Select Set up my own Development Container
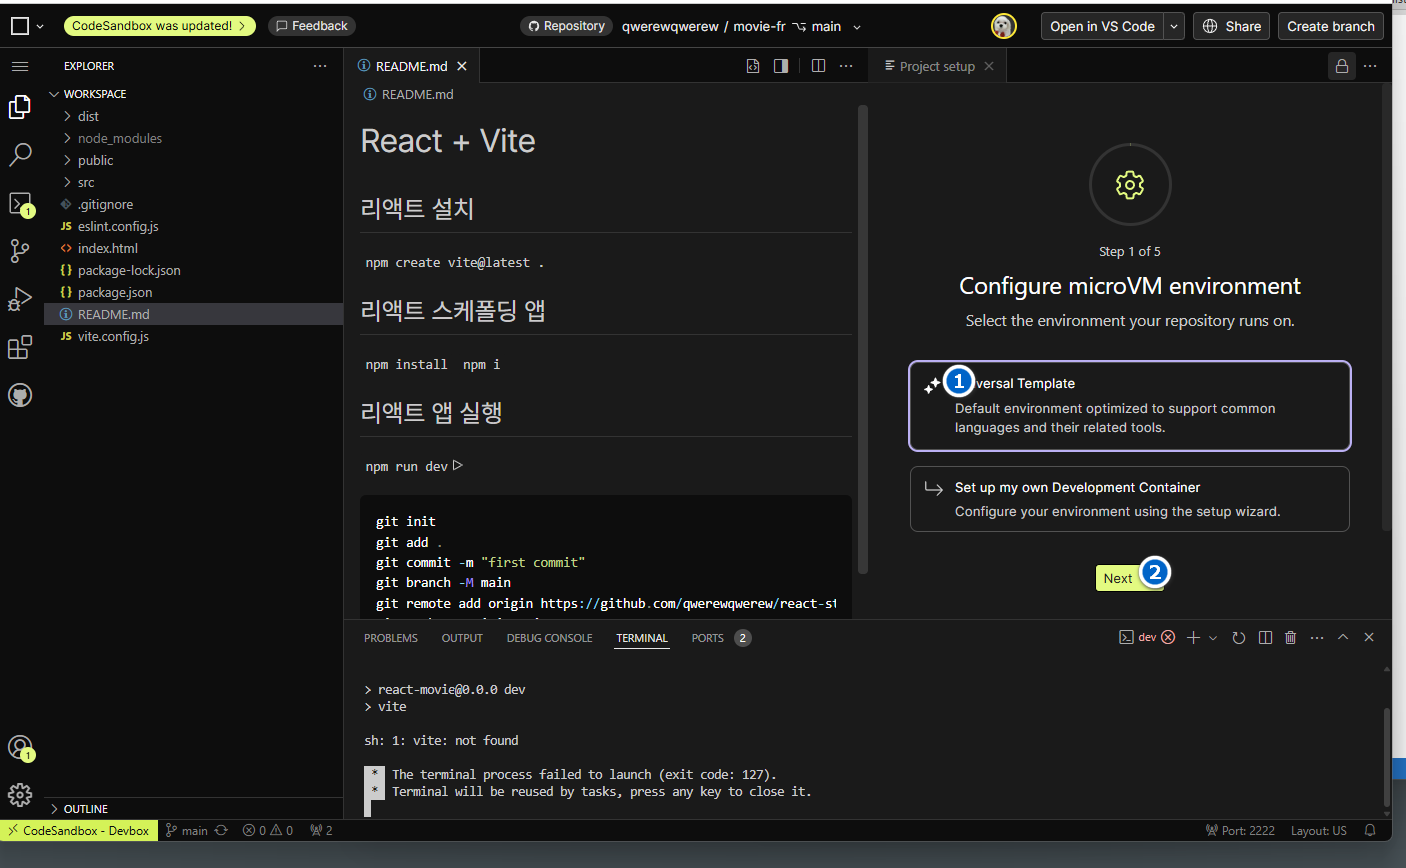 coord(1129,499)
